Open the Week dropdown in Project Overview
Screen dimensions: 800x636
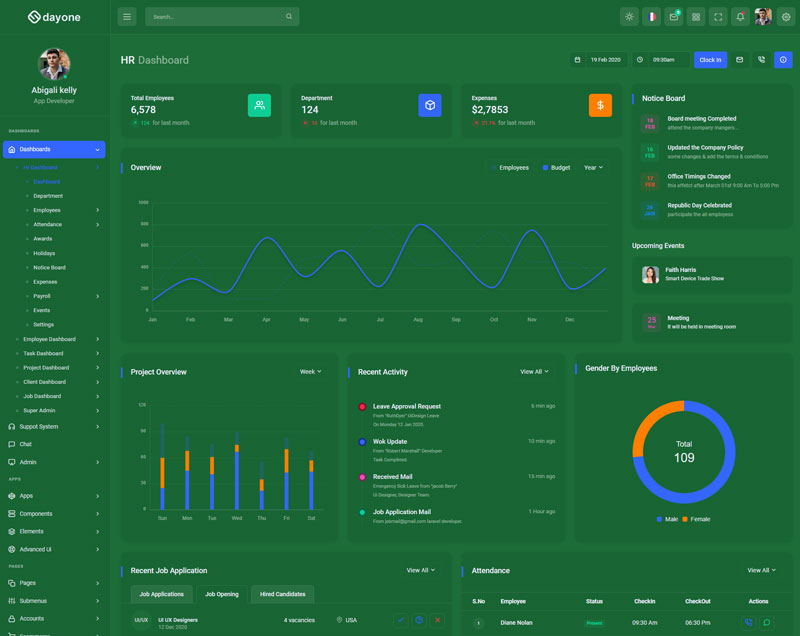tap(311, 372)
